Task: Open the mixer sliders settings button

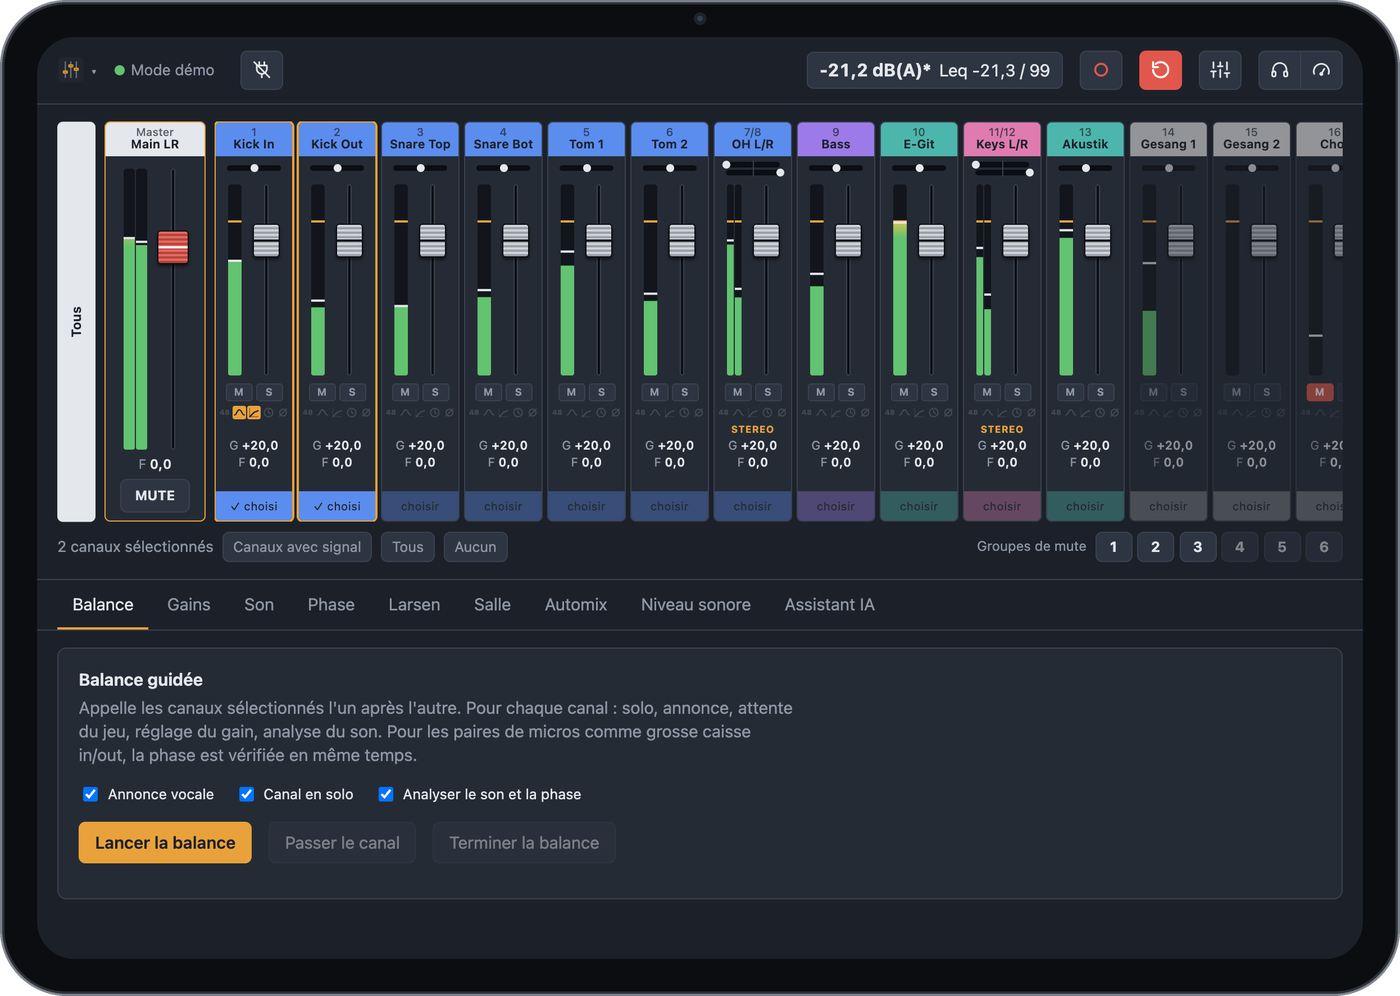Action: pyautogui.click(x=1220, y=70)
